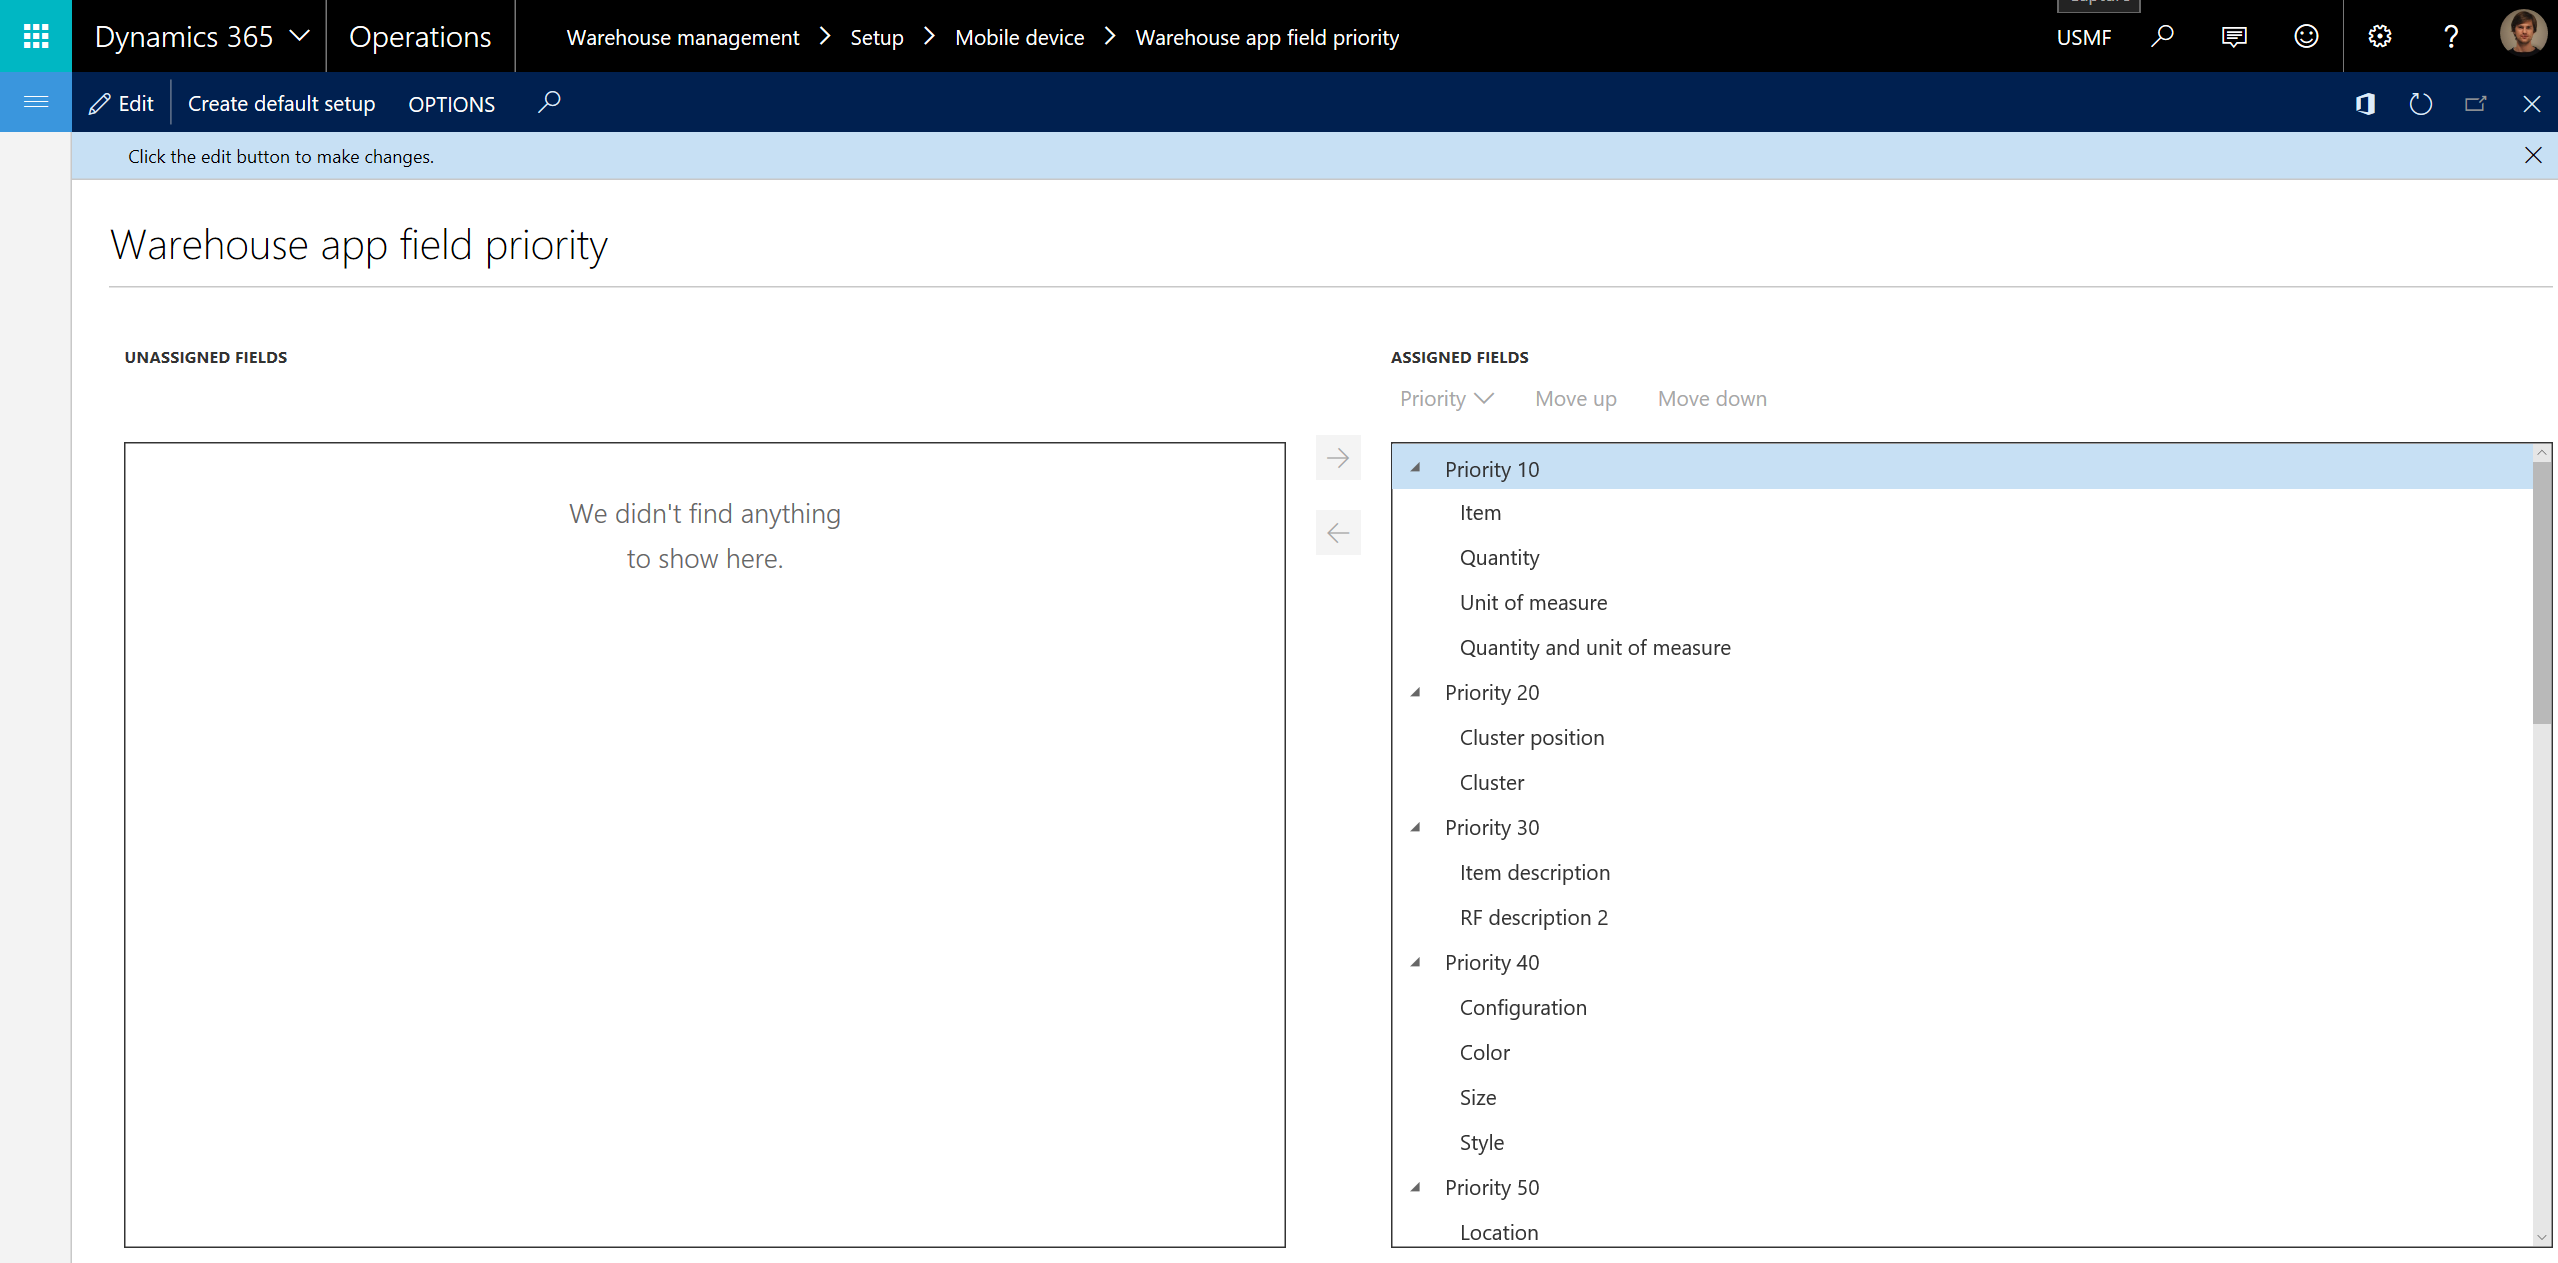Click the Mobile device breadcrumb
This screenshot has height=1263, width=2558.
[x=1019, y=38]
